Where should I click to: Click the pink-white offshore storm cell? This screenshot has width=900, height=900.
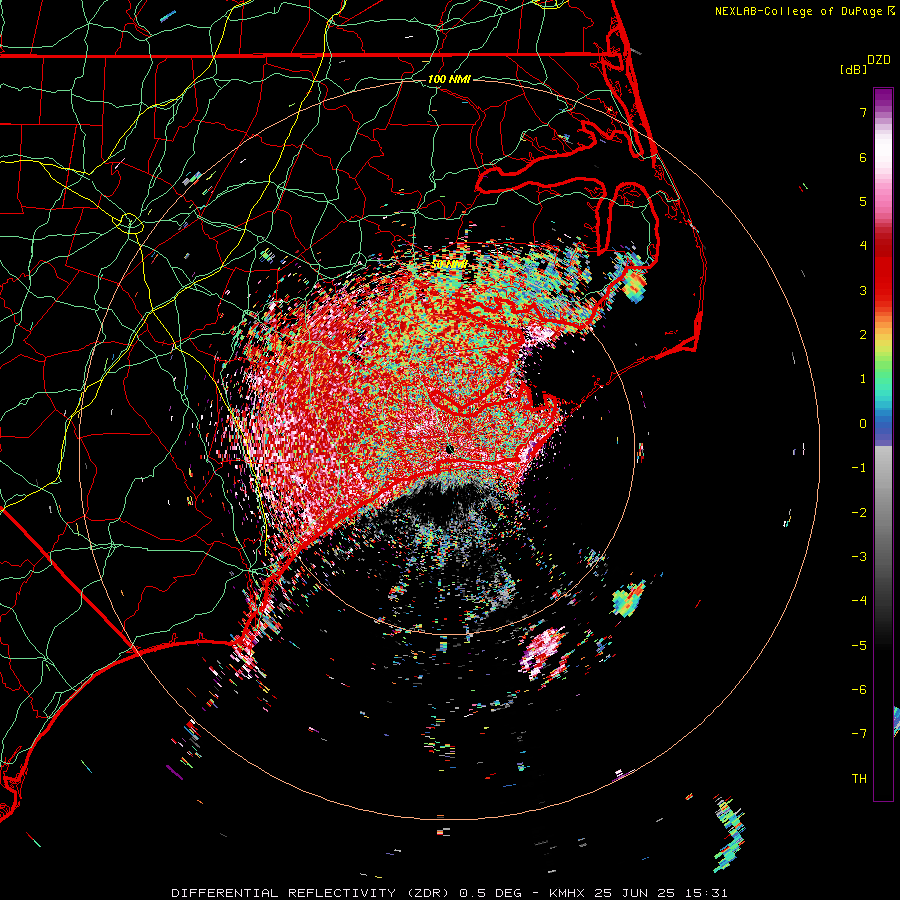(x=542, y=653)
